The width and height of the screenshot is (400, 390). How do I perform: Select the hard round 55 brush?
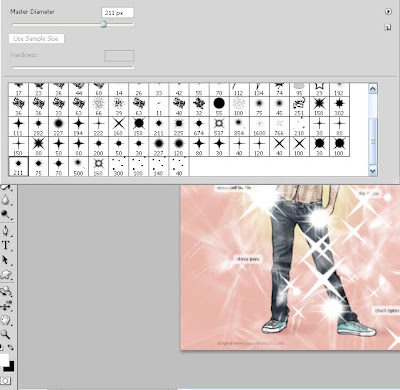pyautogui.click(x=219, y=106)
